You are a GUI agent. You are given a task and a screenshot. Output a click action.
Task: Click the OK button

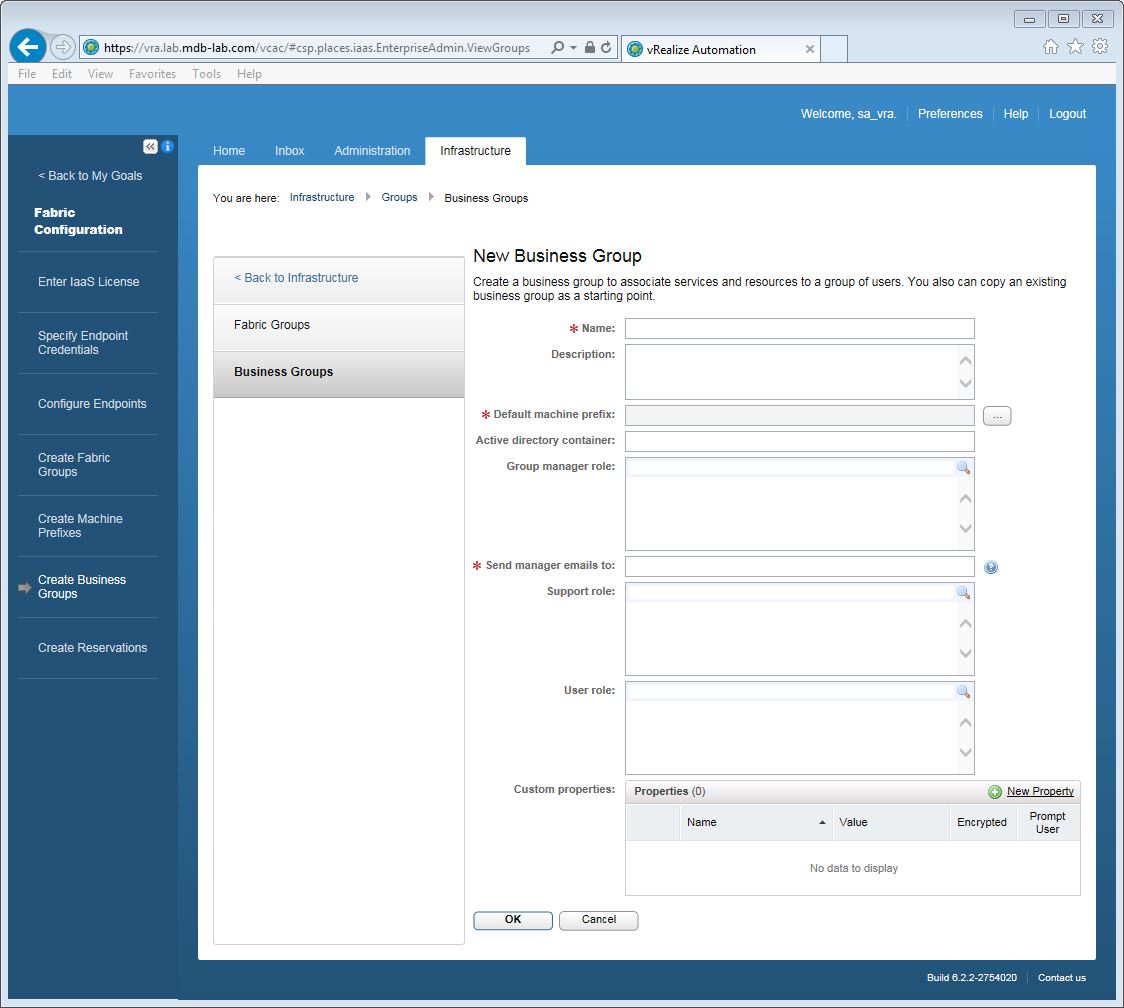click(512, 920)
